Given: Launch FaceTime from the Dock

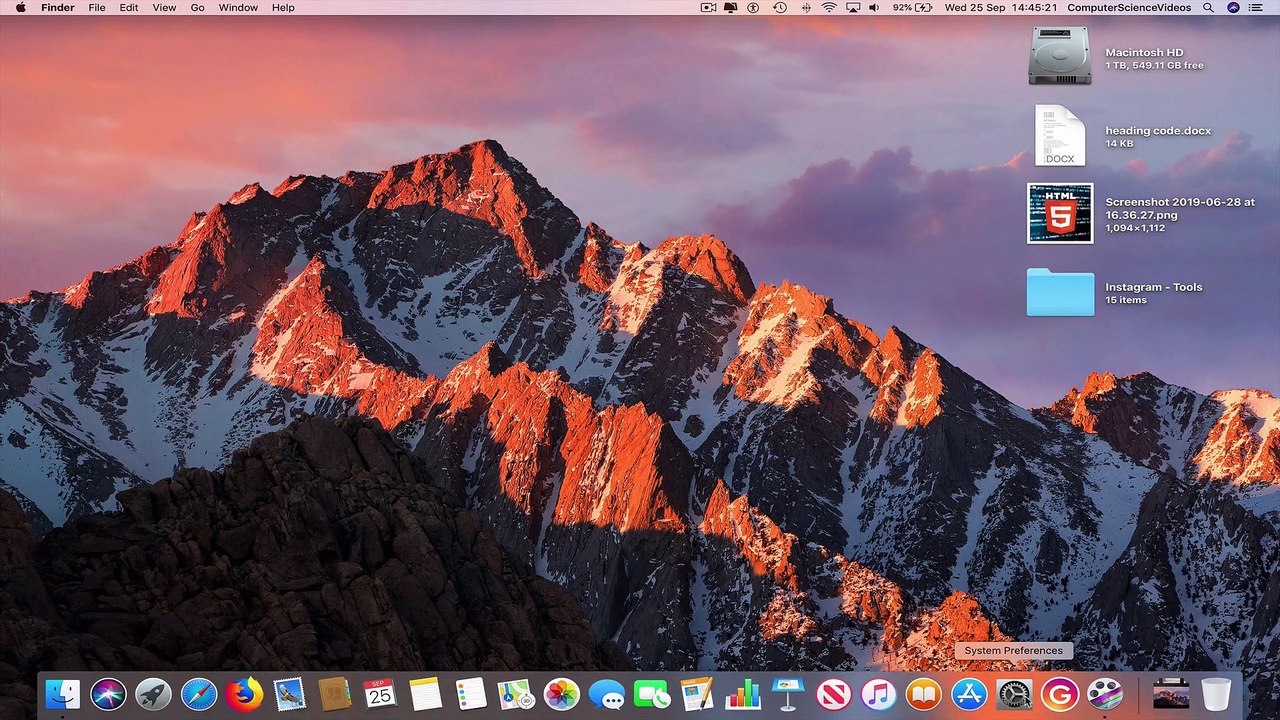Looking at the screenshot, I should tap(652, 694).
